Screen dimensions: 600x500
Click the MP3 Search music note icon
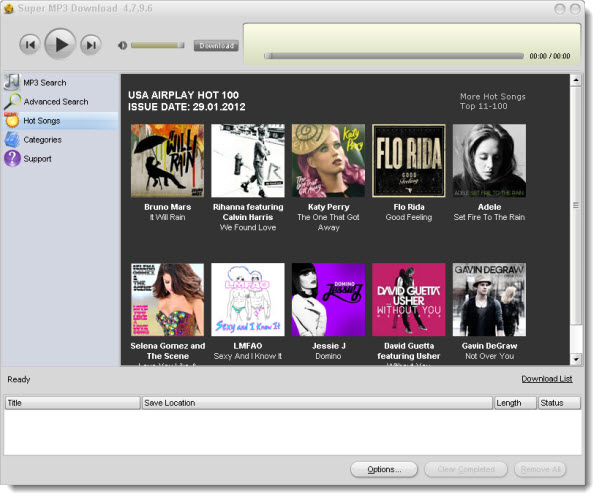click(x=12, y=82)
